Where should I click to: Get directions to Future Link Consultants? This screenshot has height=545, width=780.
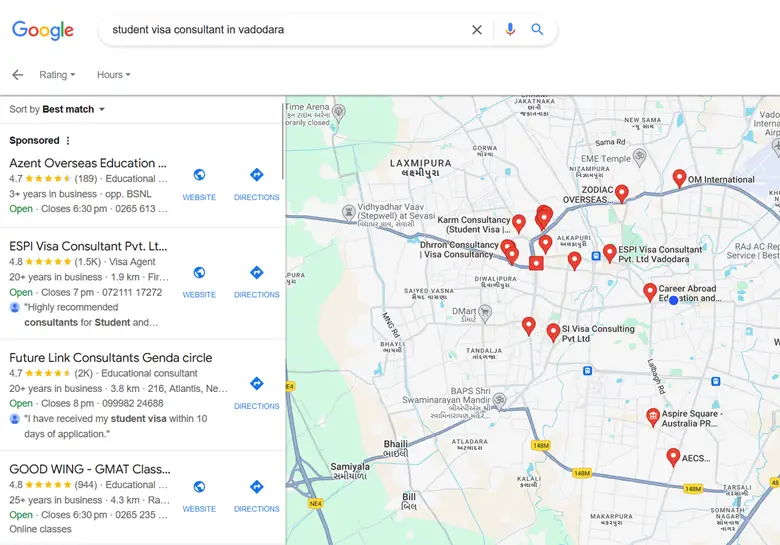point(257,383)
